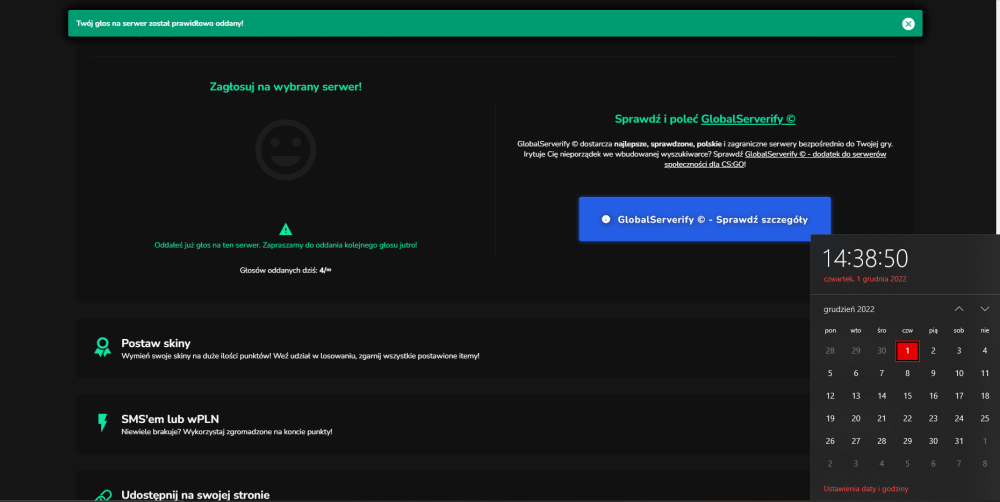Click Wymień swoje skiny description text

click(300, 356)
